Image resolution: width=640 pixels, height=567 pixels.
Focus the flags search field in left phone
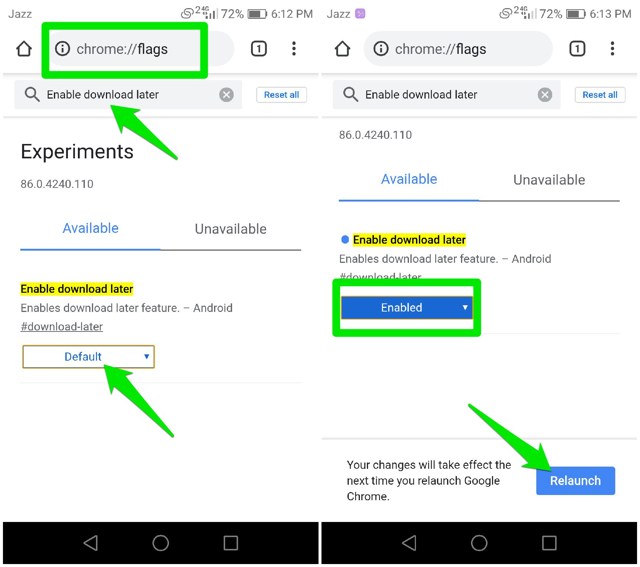(x=128, y=95)
